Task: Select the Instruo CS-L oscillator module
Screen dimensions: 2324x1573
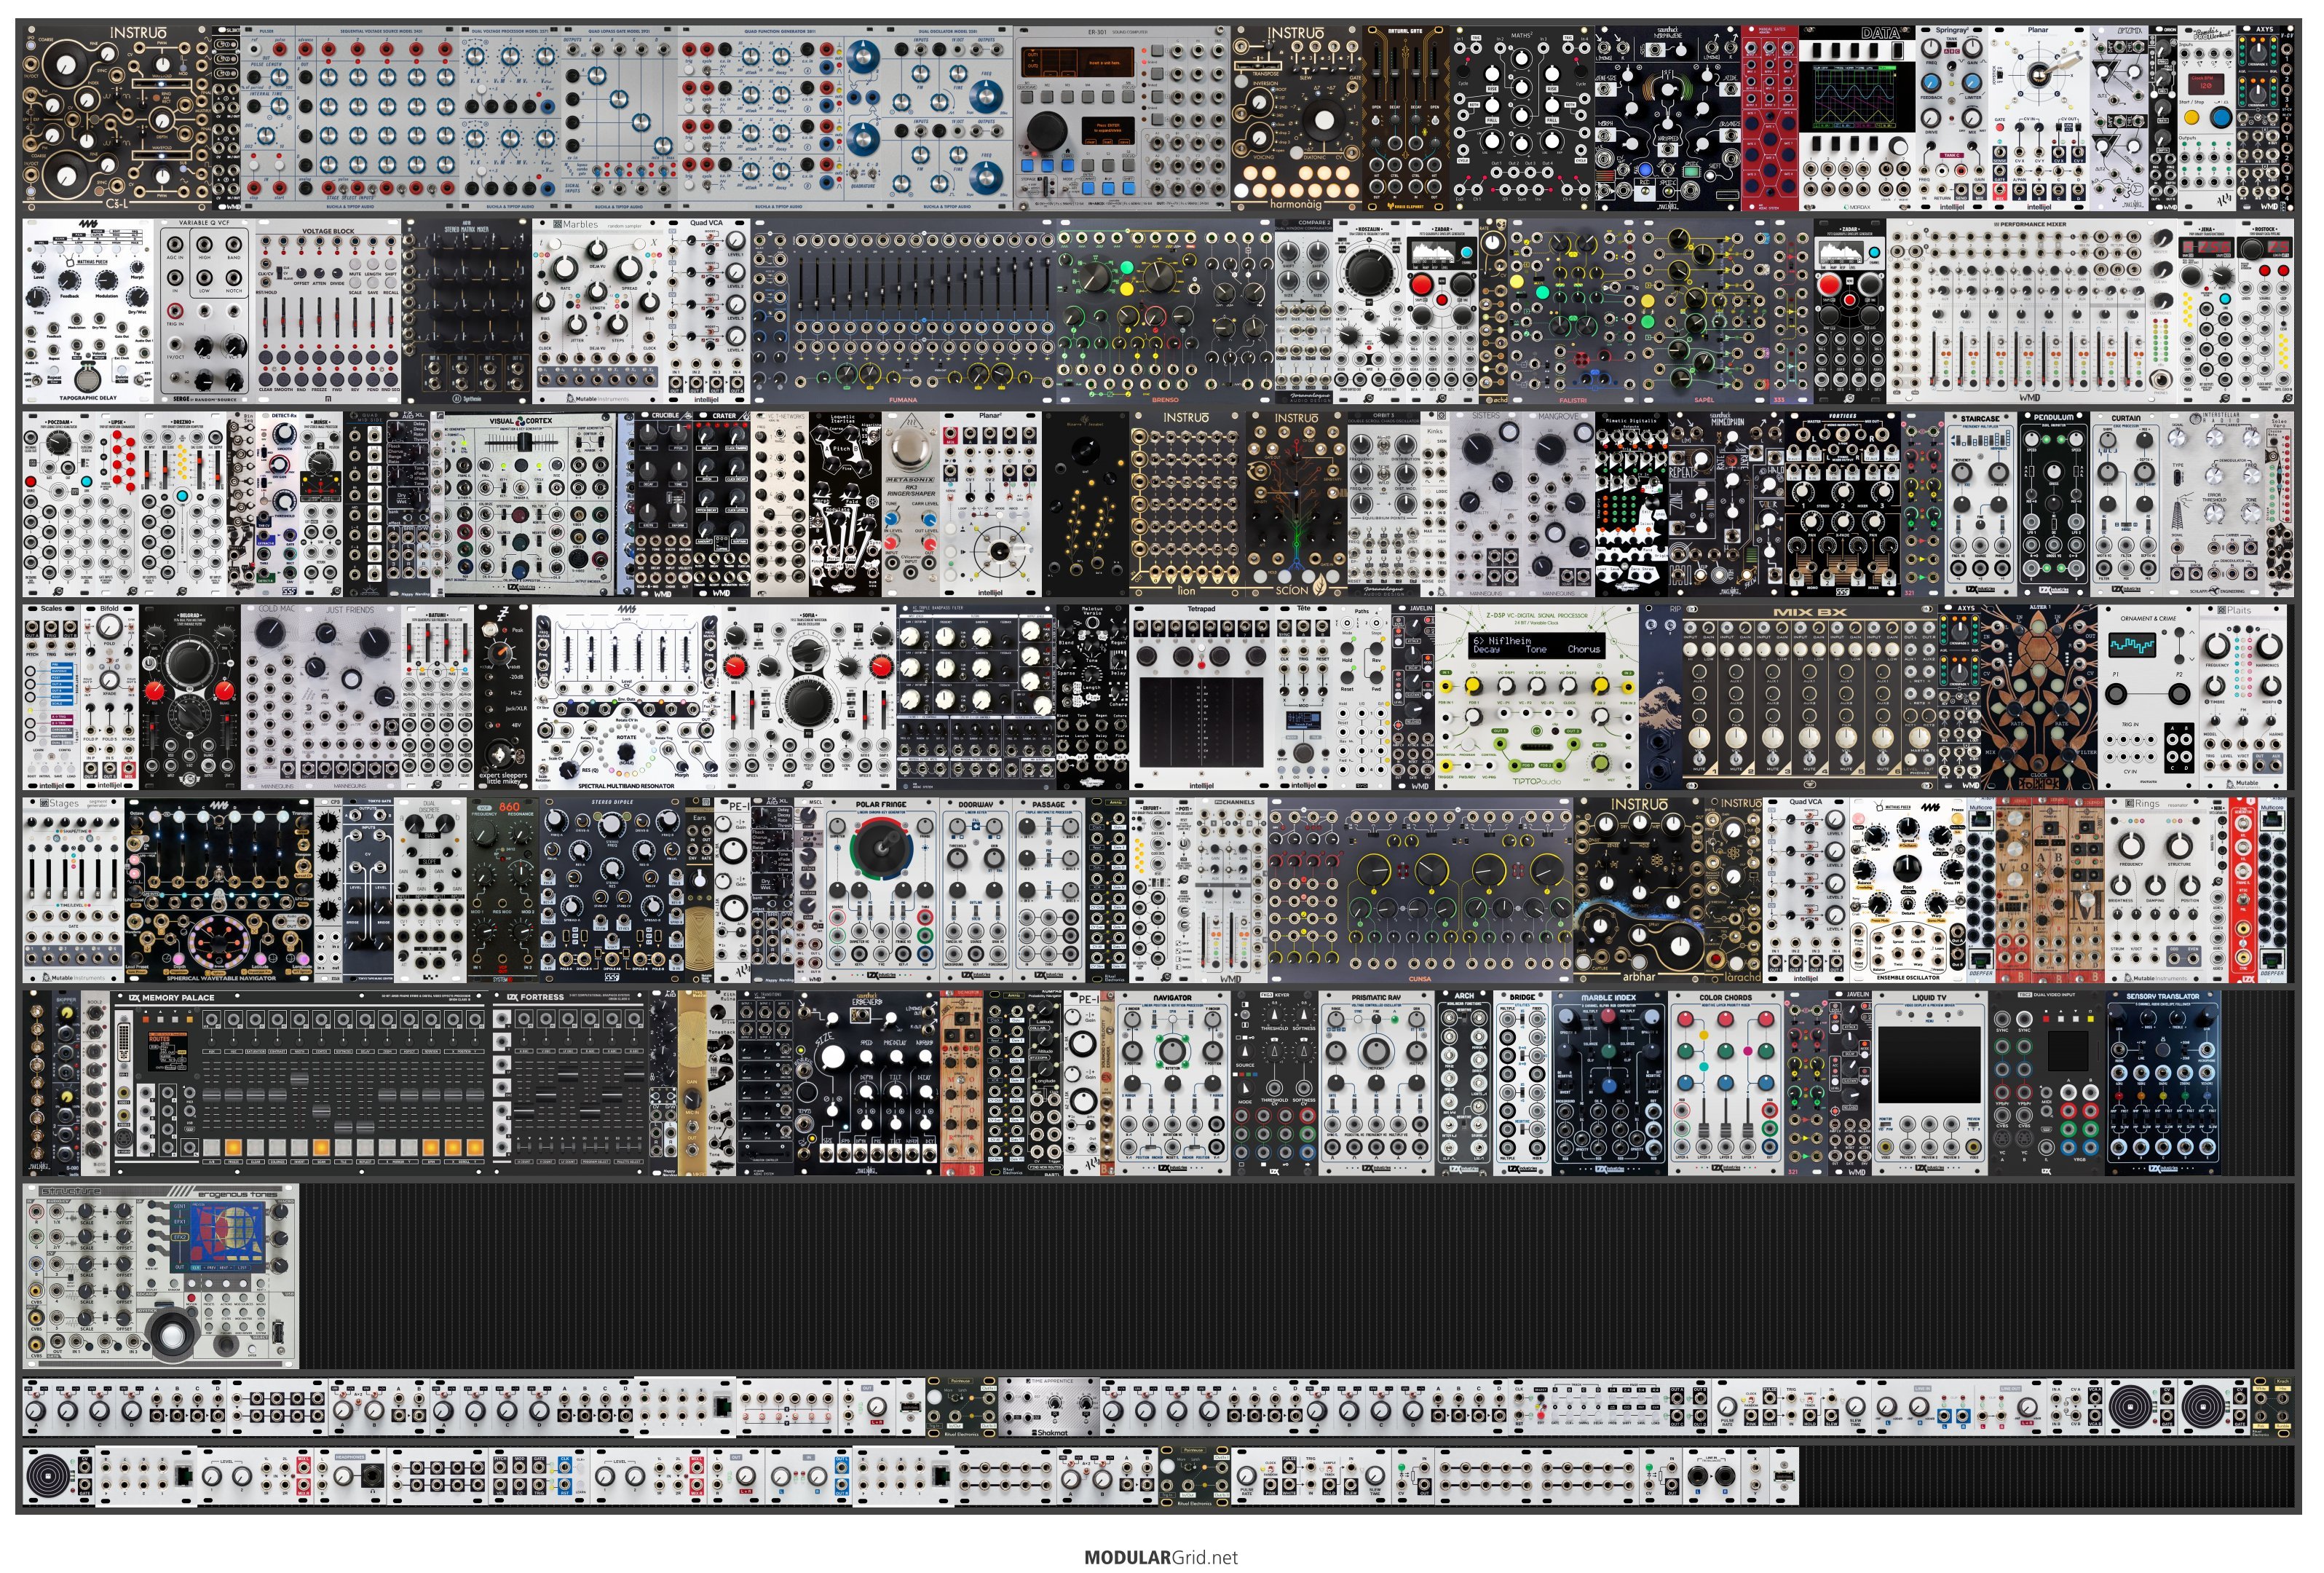Action: pos(117,118)
